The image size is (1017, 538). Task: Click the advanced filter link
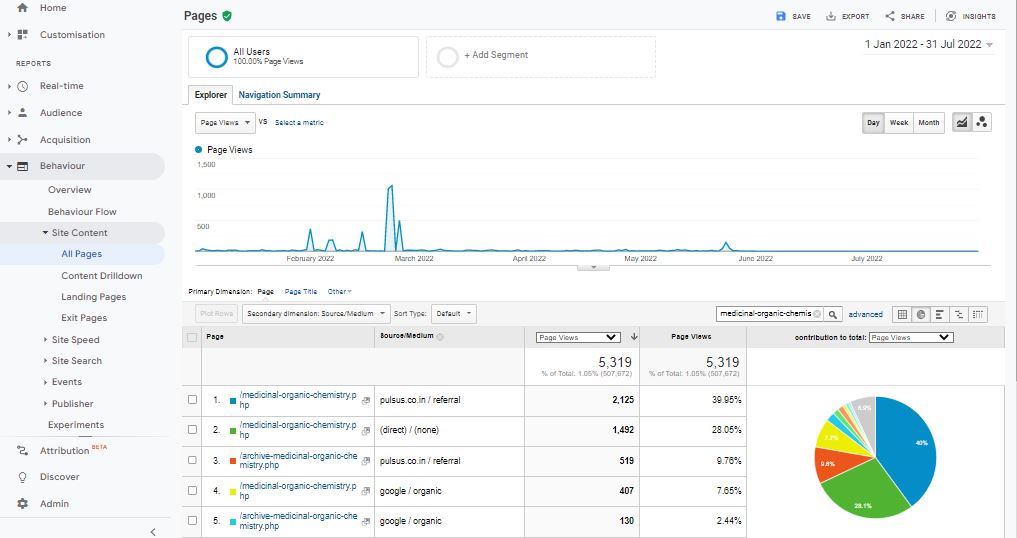865,314
